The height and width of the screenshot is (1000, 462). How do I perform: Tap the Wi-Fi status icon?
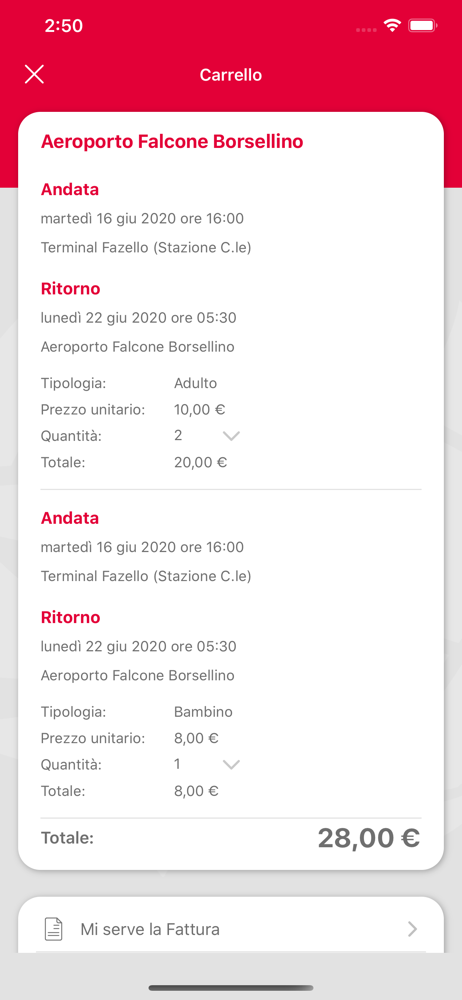click(392, 26)
